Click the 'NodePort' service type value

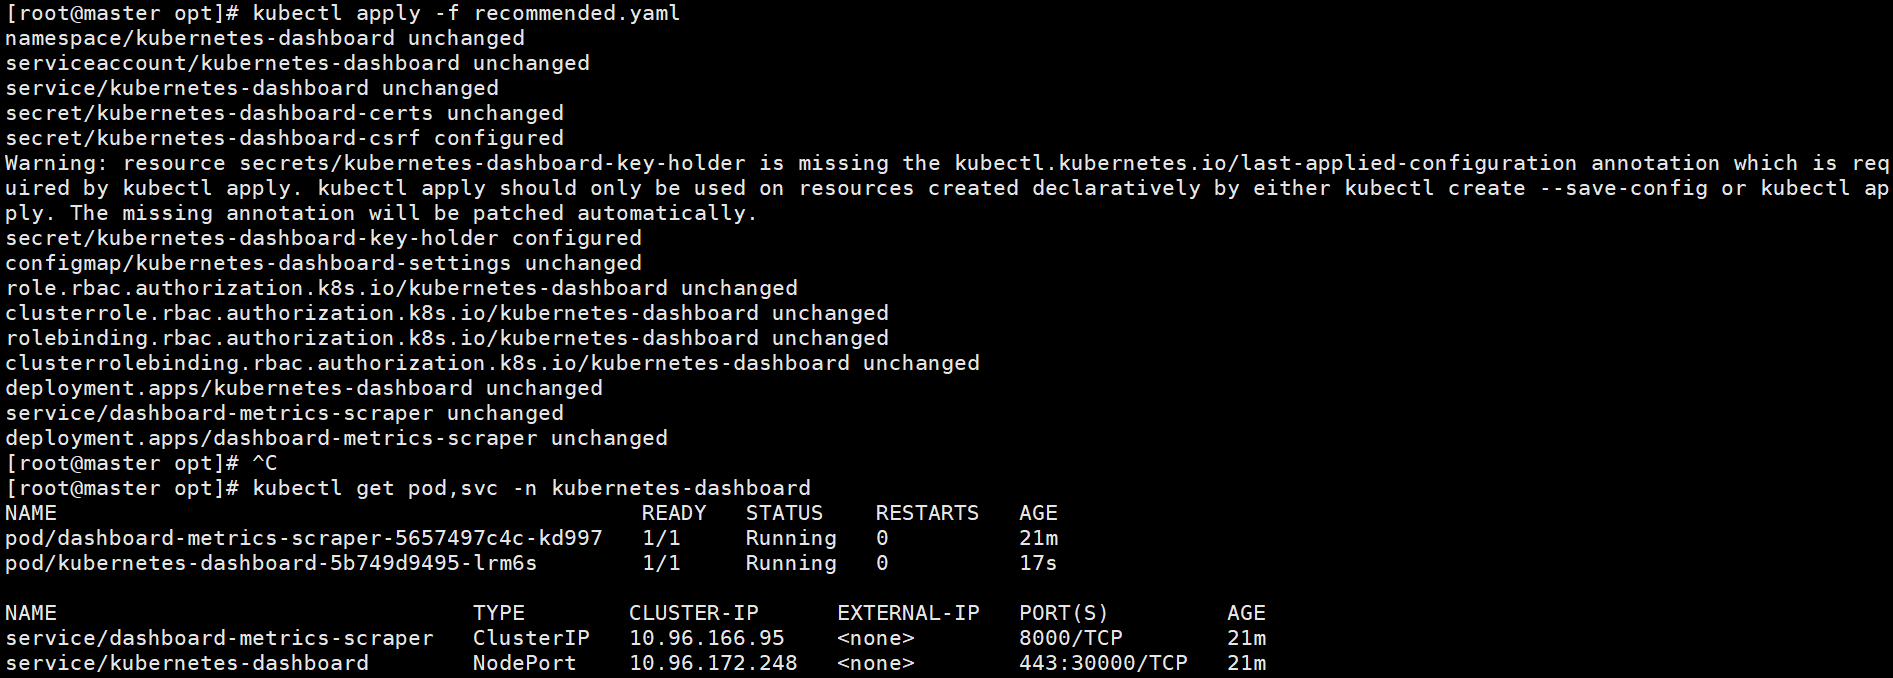click(525, 664)
